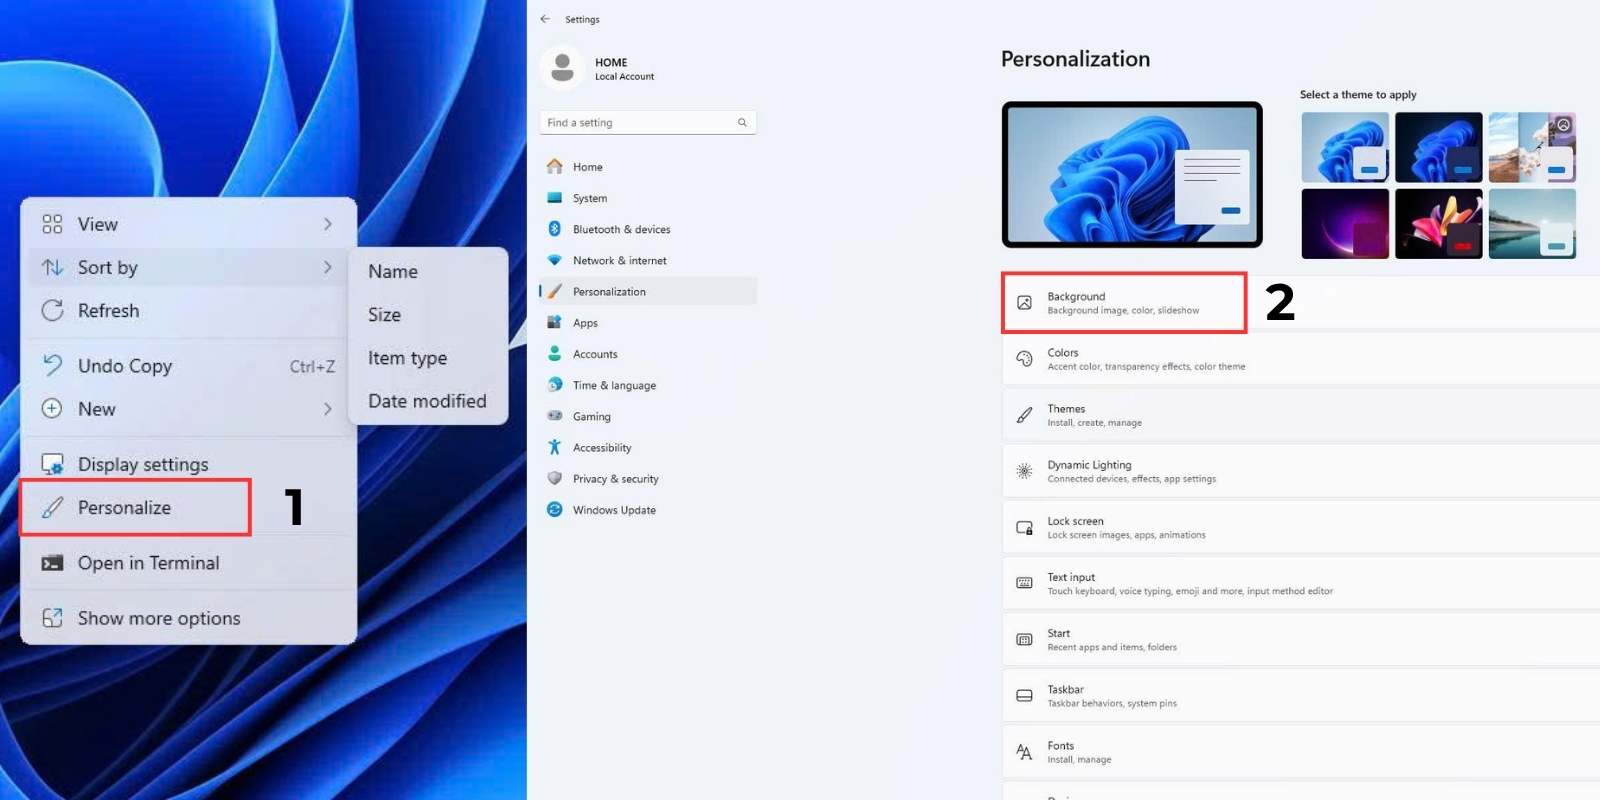
Task: Click the Dynamic Lighting sun icon
Action: (x=1024, y=471)
